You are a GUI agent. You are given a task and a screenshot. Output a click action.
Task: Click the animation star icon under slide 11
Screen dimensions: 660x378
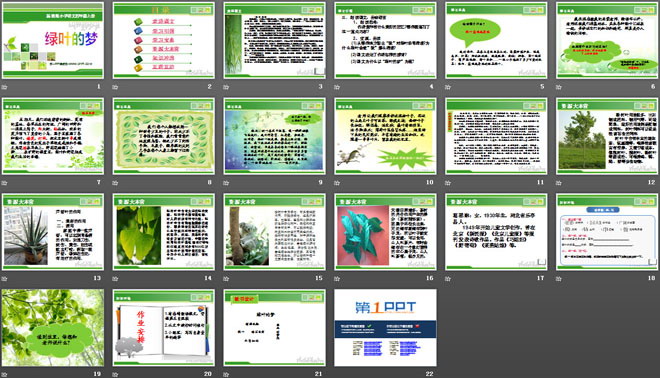[x=448, y=183]
